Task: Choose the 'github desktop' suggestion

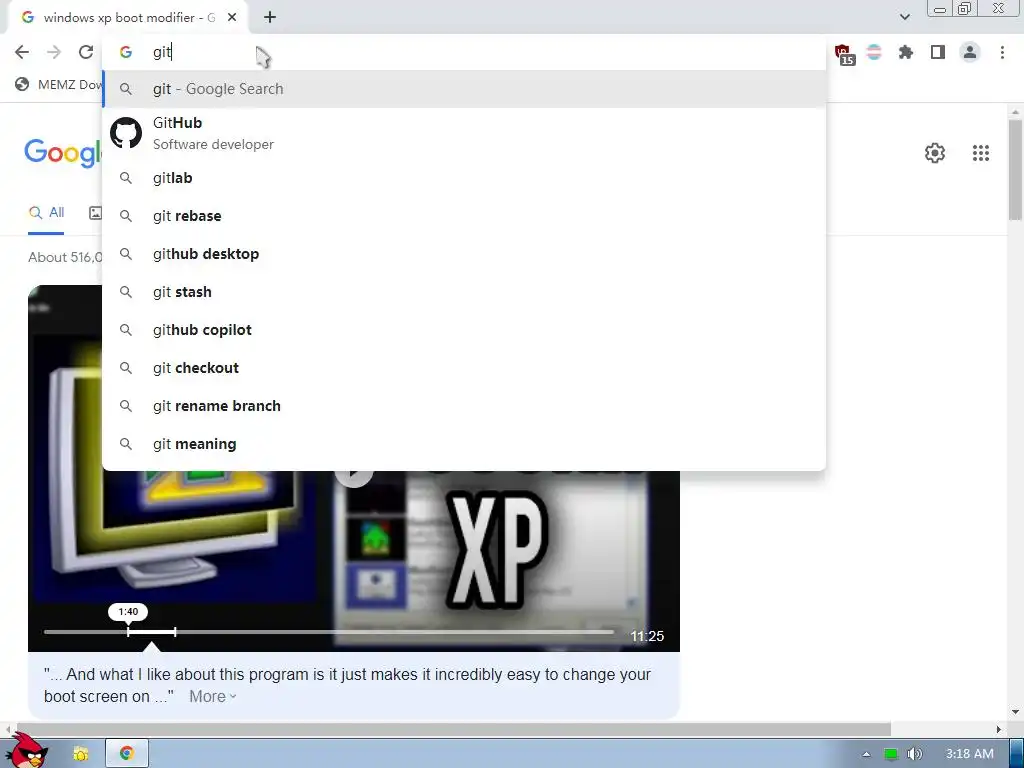Action: tap(464, 253)
